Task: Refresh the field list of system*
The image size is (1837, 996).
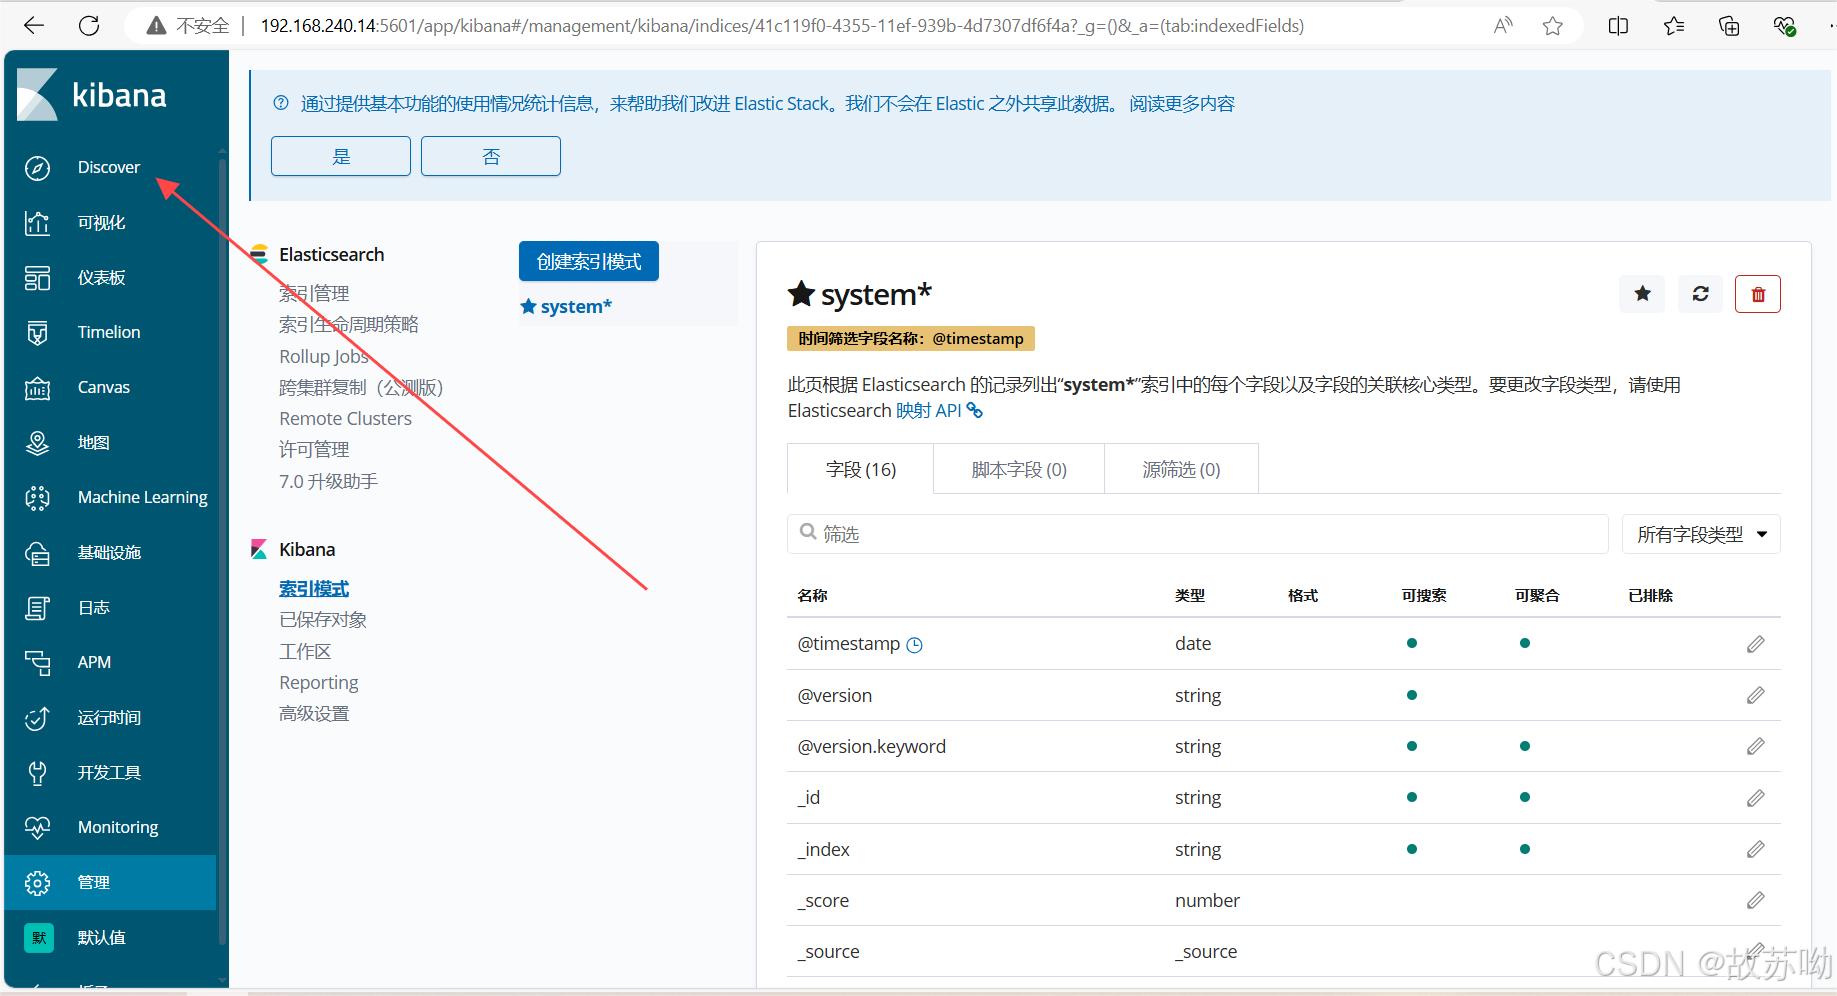Action: (x=1700, y=294)
